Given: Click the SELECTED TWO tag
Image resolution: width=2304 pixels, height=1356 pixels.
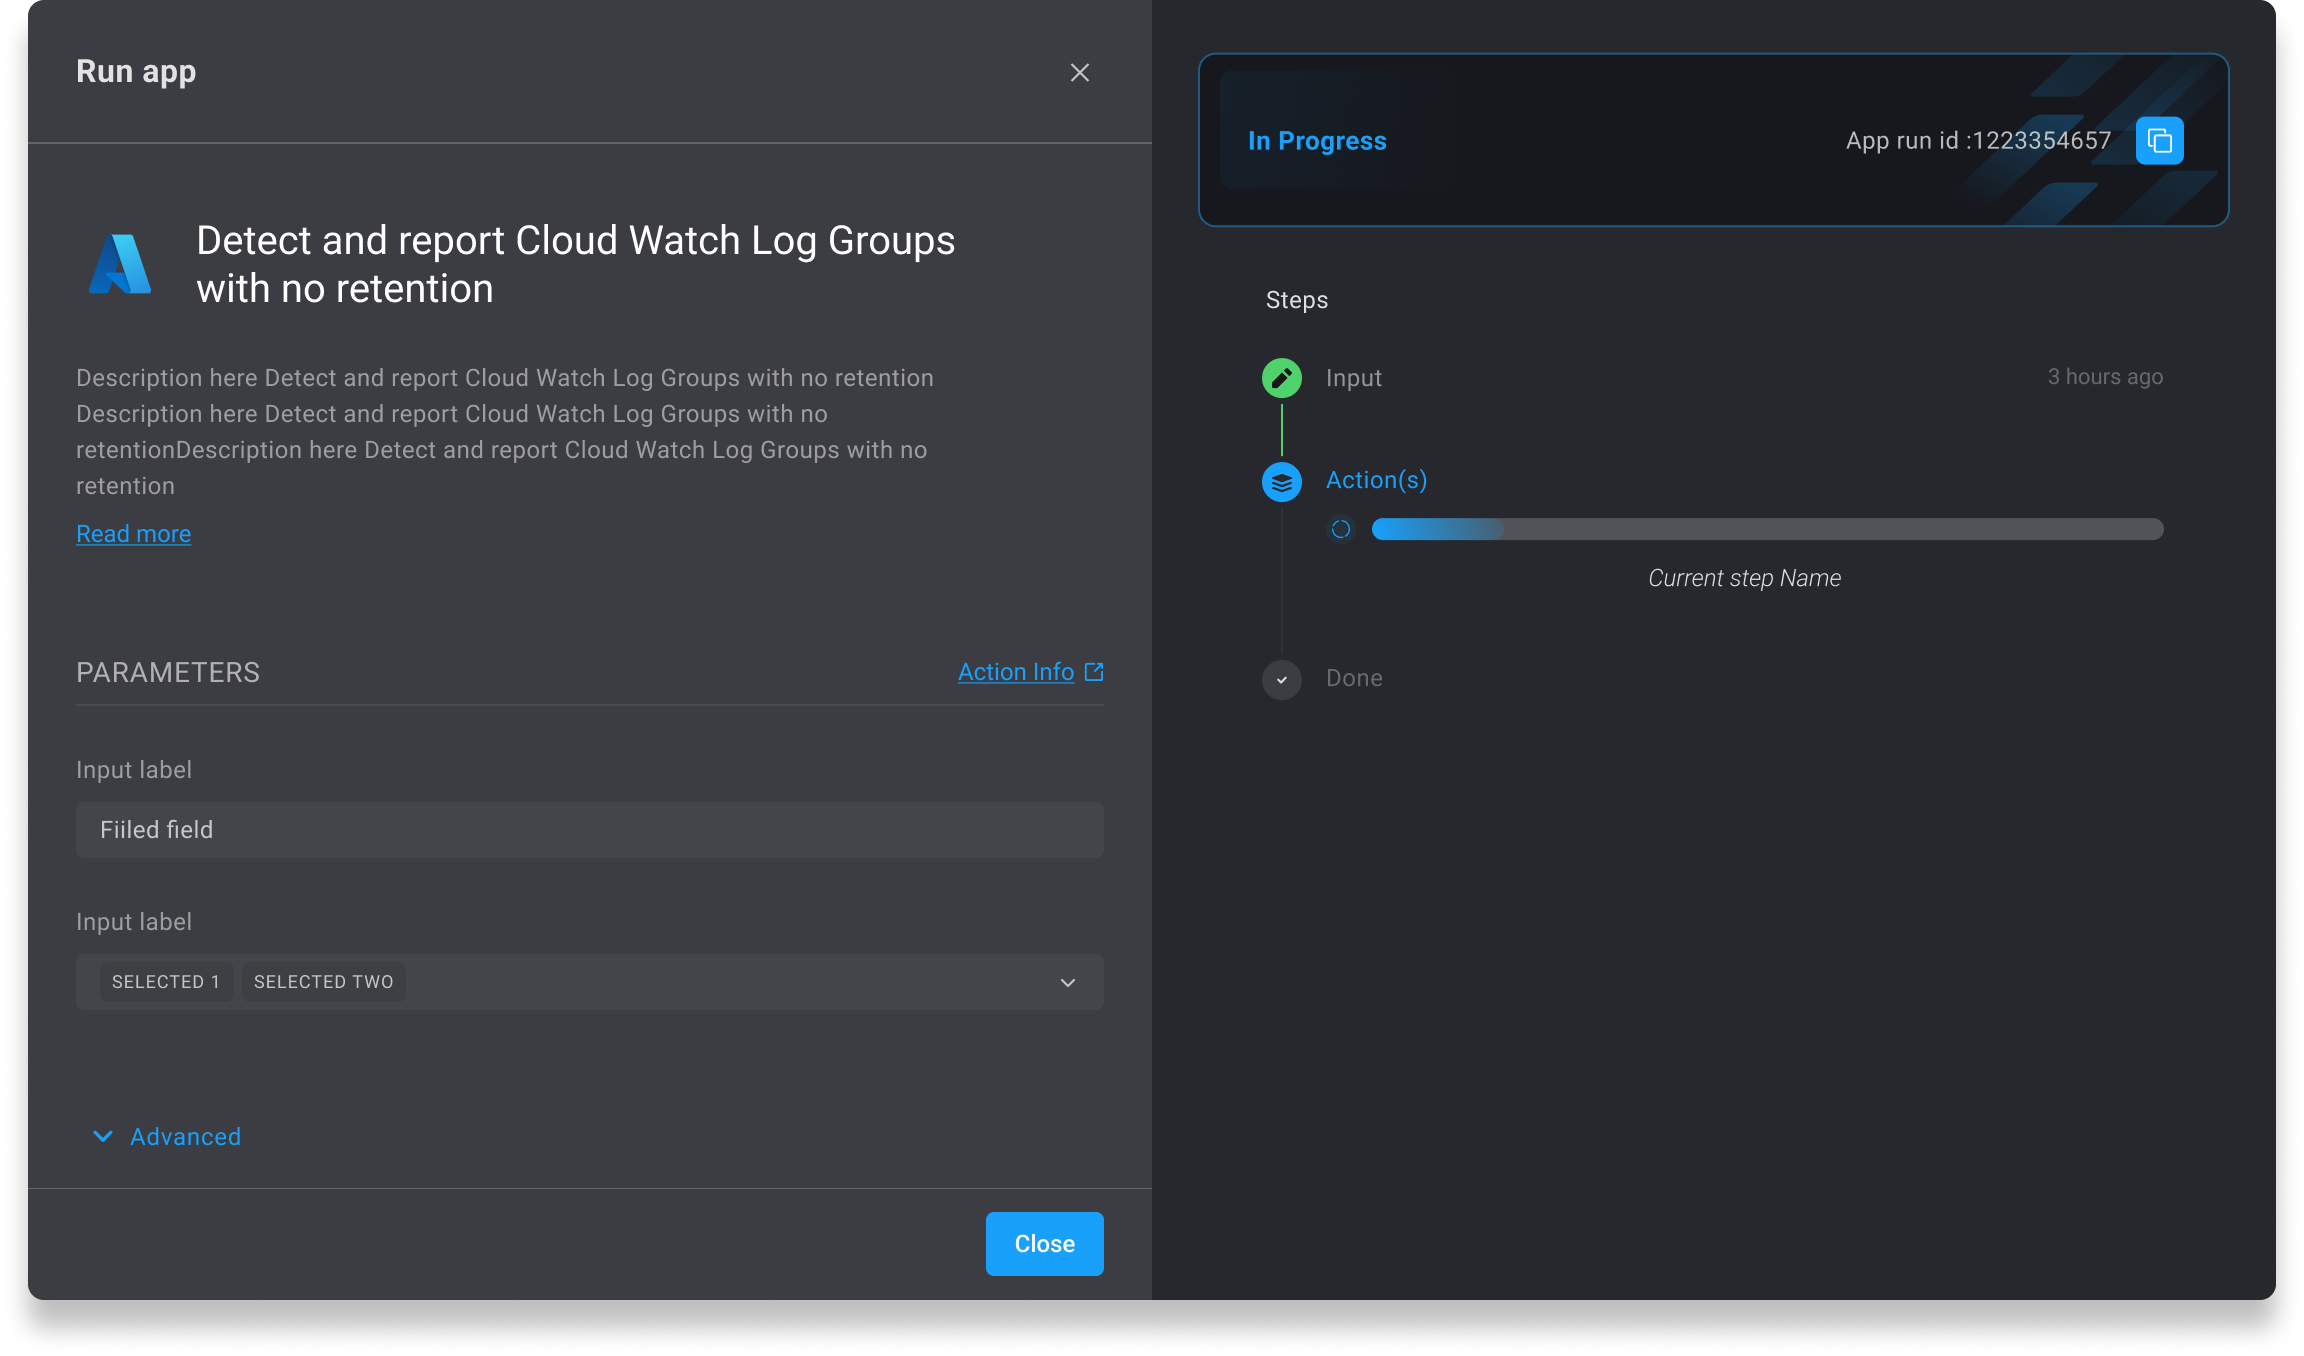Looking at the screenshot, I should click(324, 982).
